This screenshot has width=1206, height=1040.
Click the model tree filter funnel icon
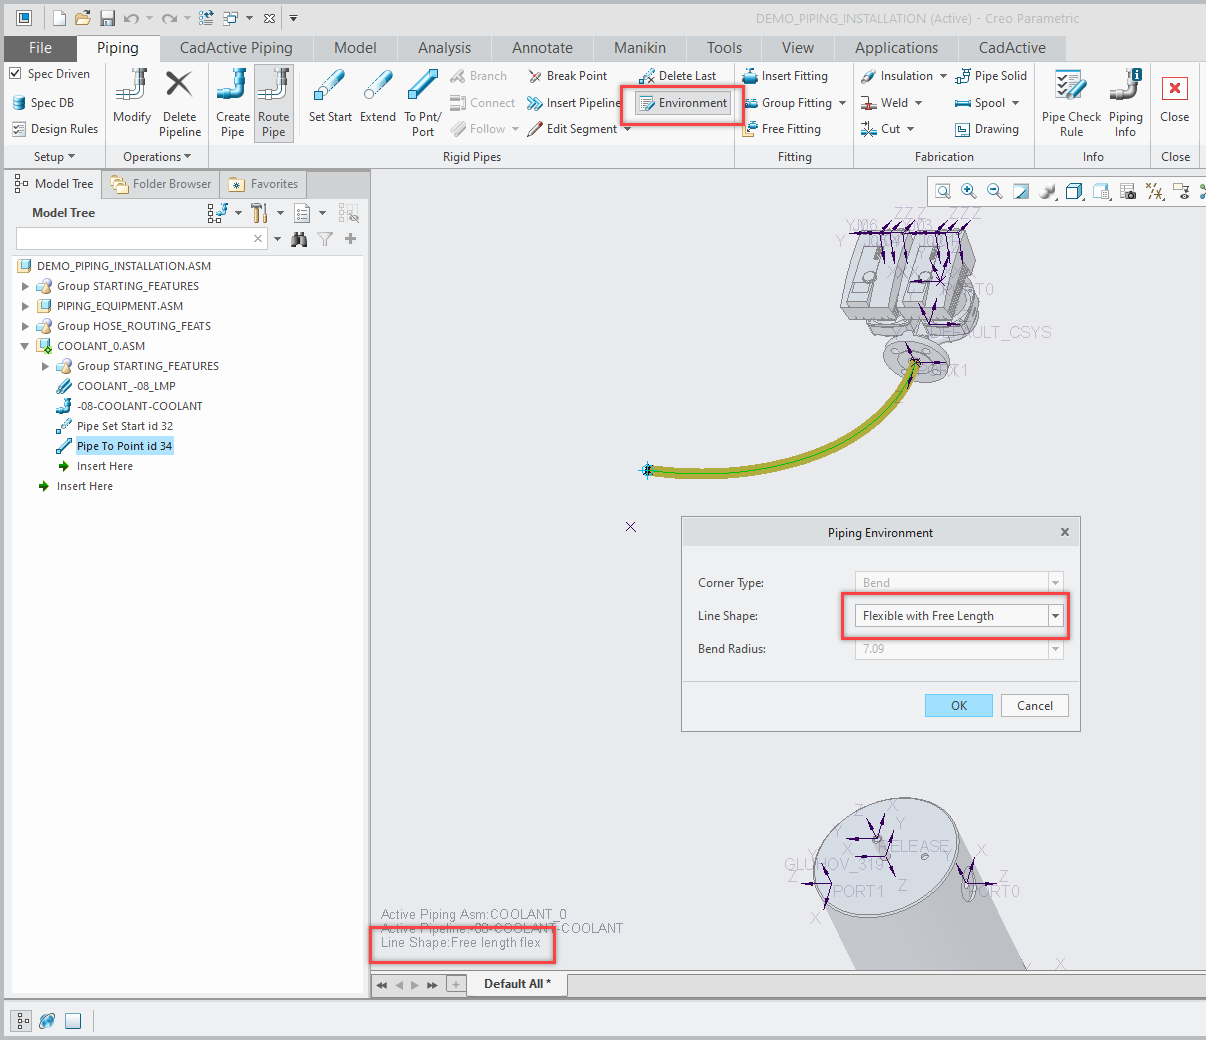pyautogui.click(x=325, y=239)
